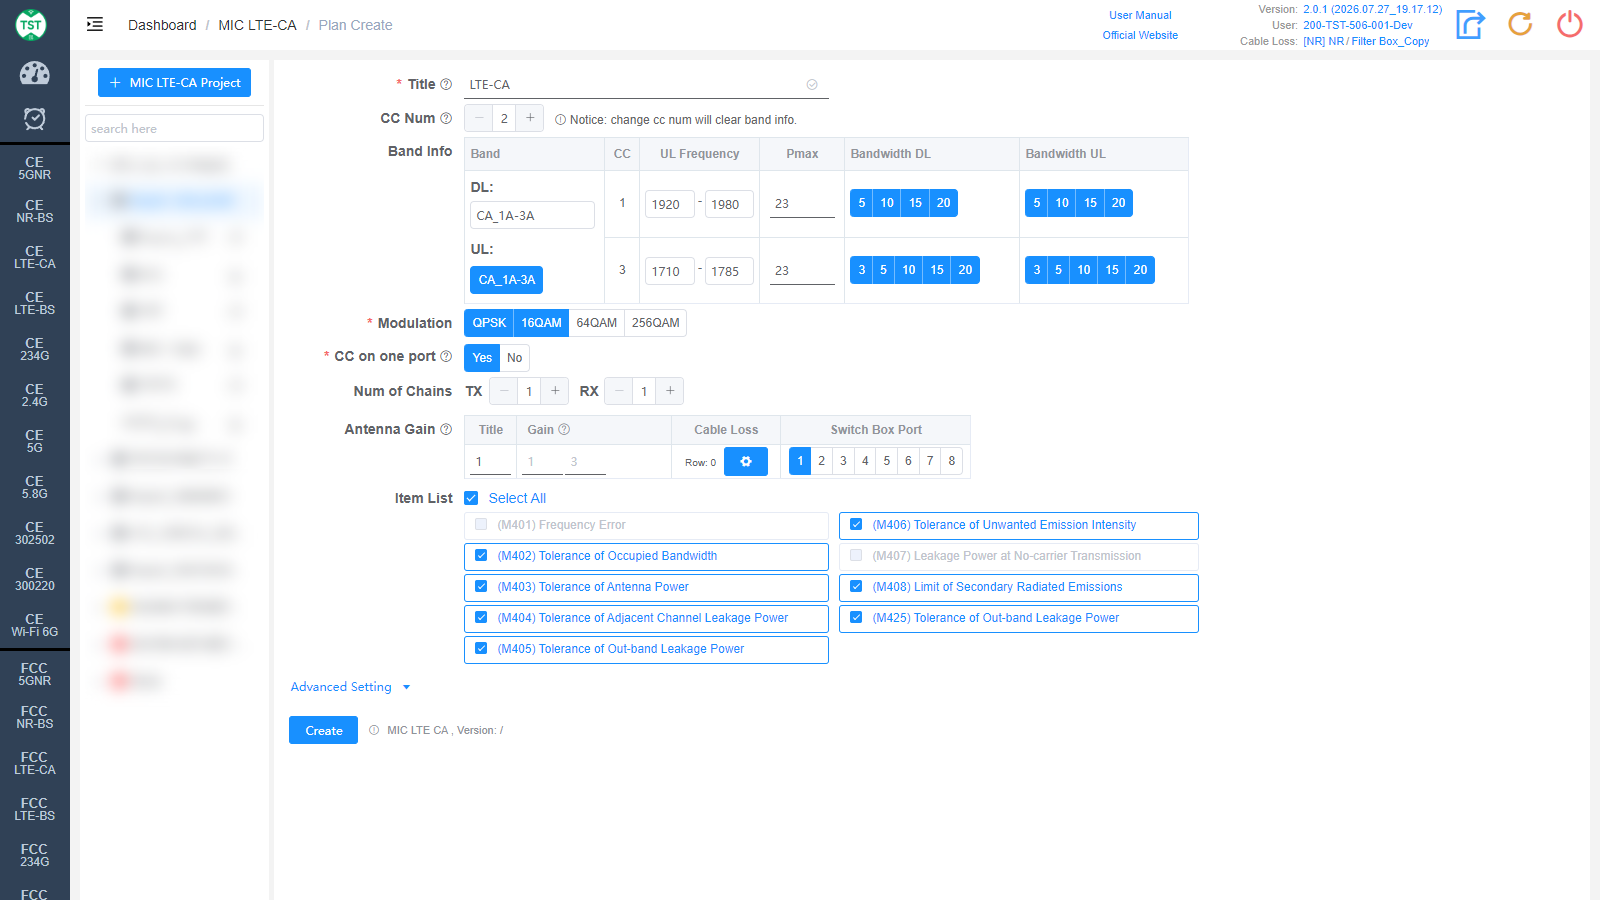Click the orange refresh icon
Viewport: 1600px width, 900px height.
click(x=1520, y=24)
